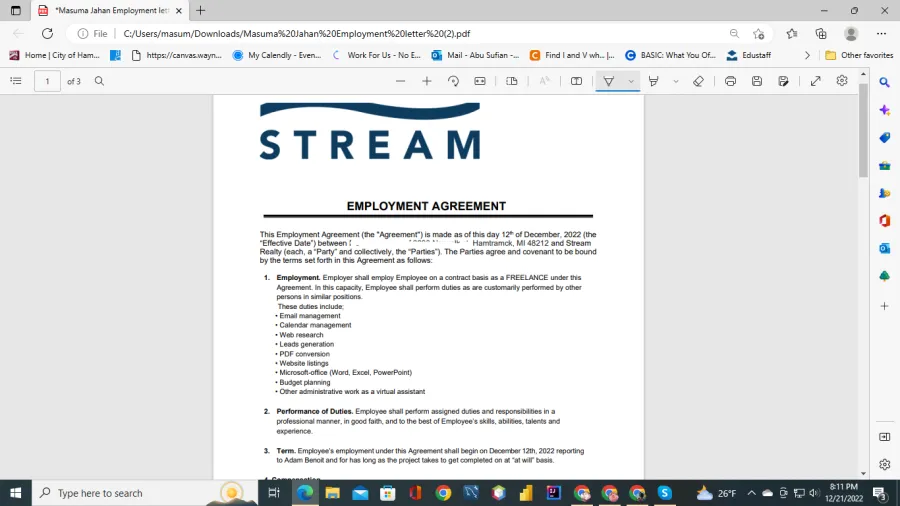This screenshot has height=506, width=900.
Task: Enter full screen PDF view
Action: 815,81
